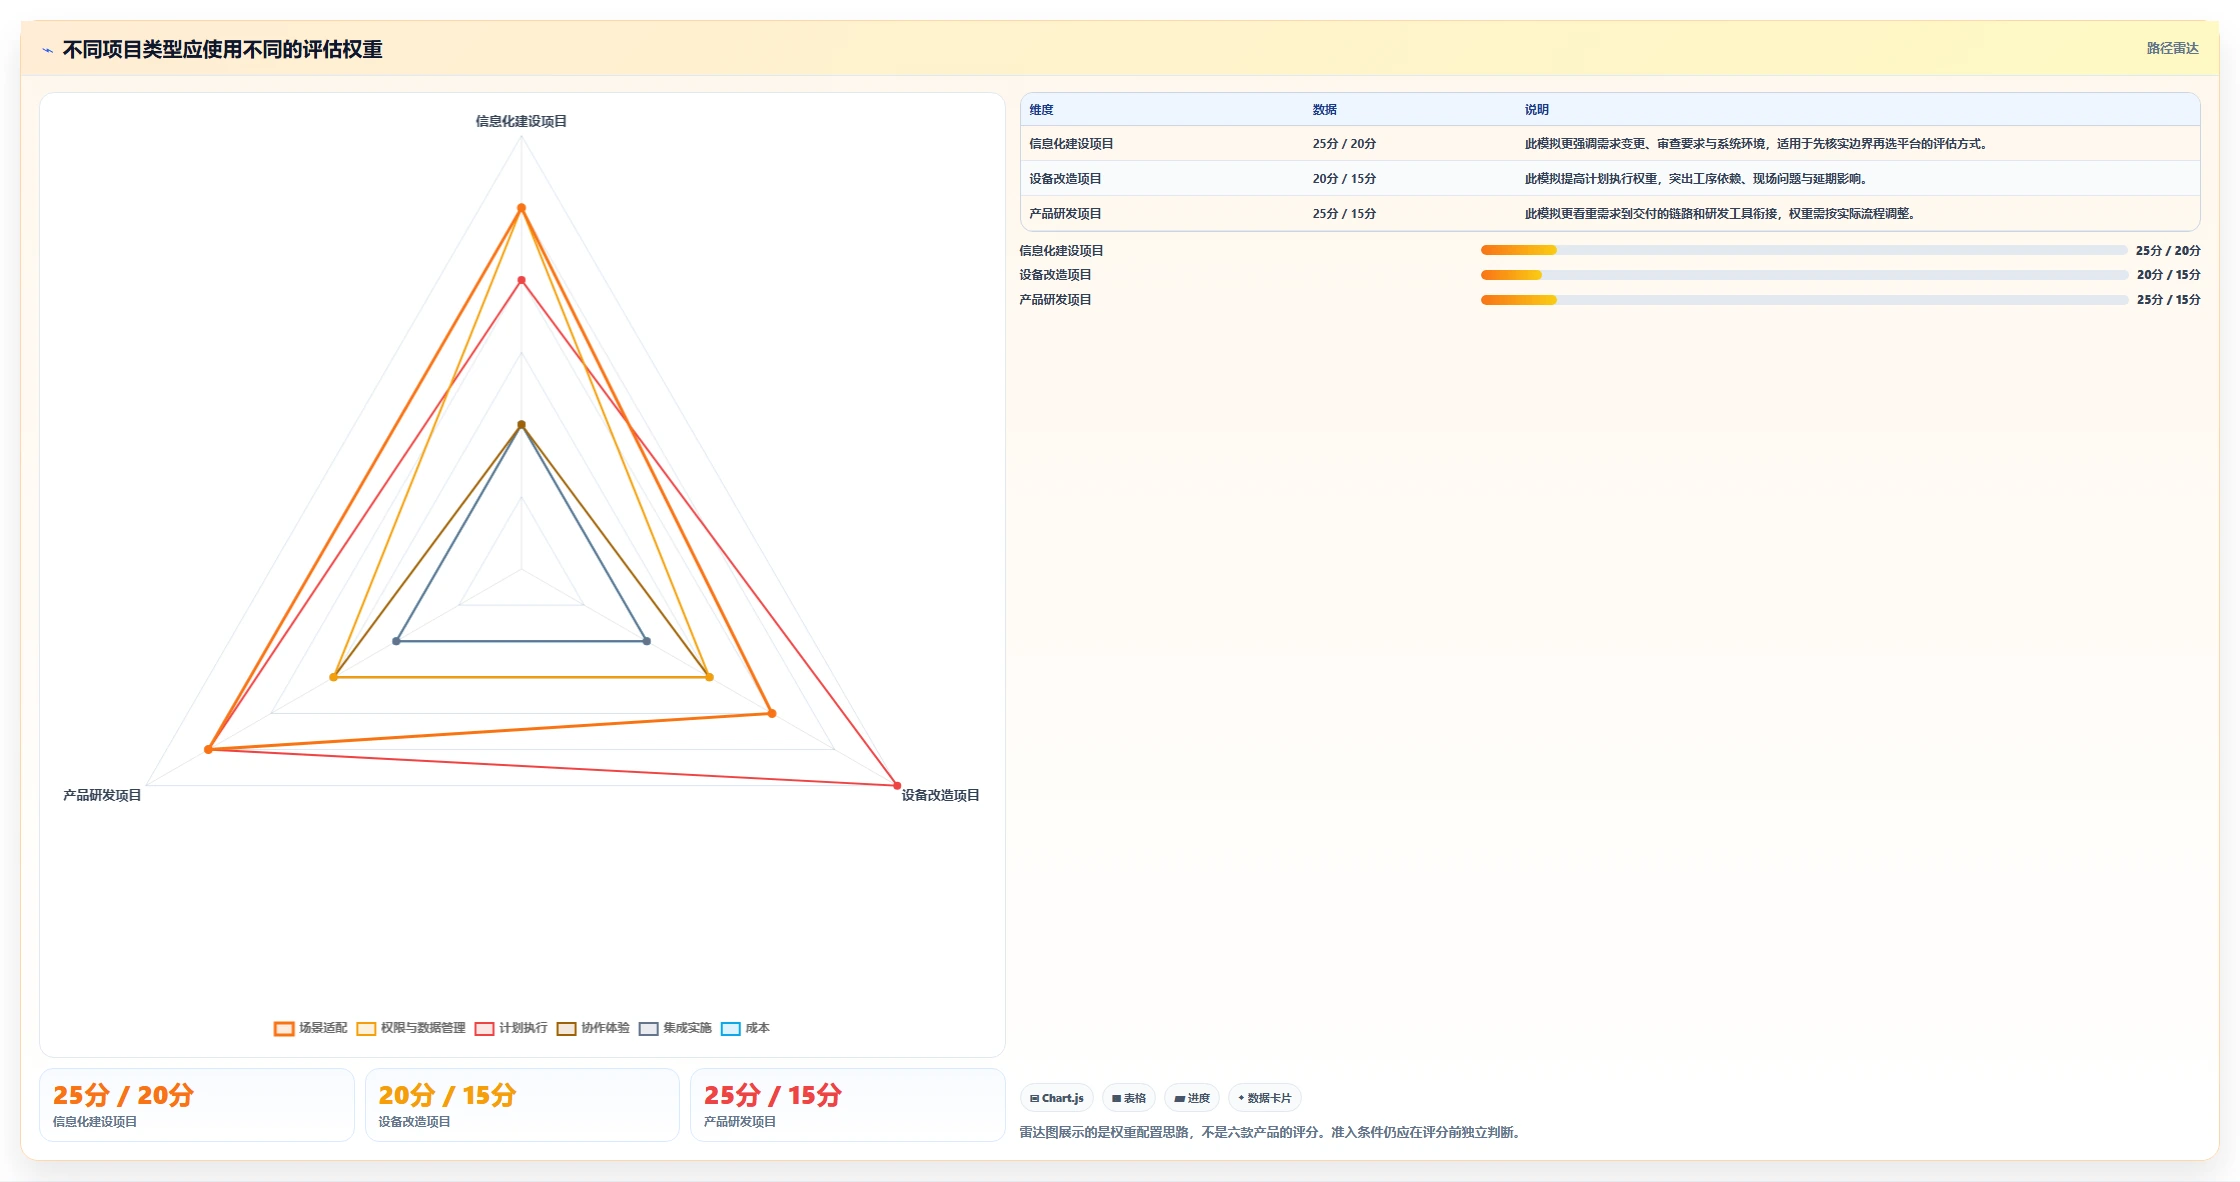Select the 信息化建设项目 progress bar
Viewport: 2240px width, 1182px height.
1804,250
